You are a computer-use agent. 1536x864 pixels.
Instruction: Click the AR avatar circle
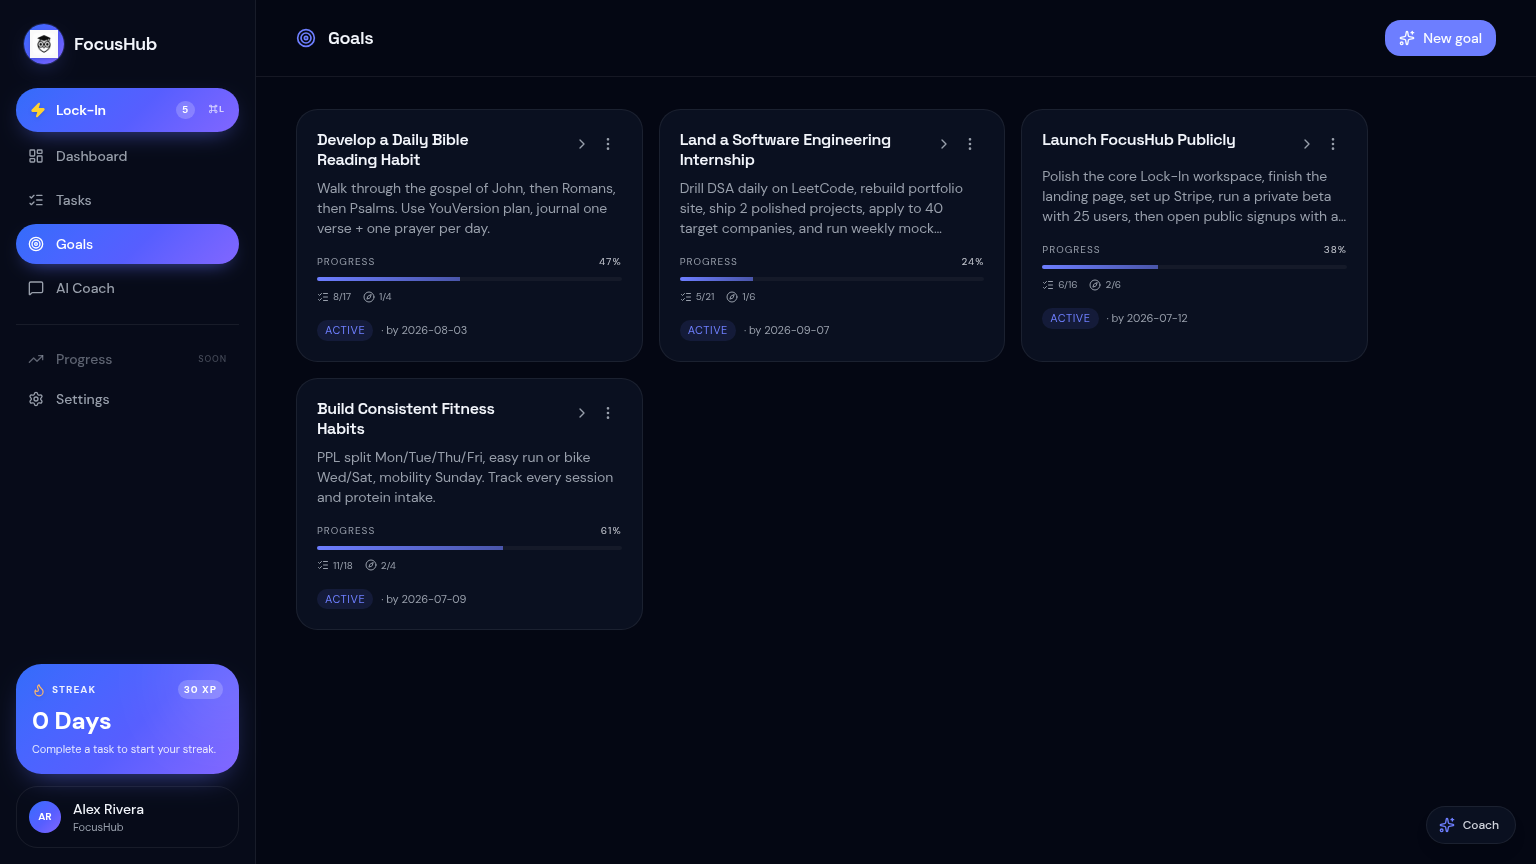pyautogui.click(x=45, y=817)
